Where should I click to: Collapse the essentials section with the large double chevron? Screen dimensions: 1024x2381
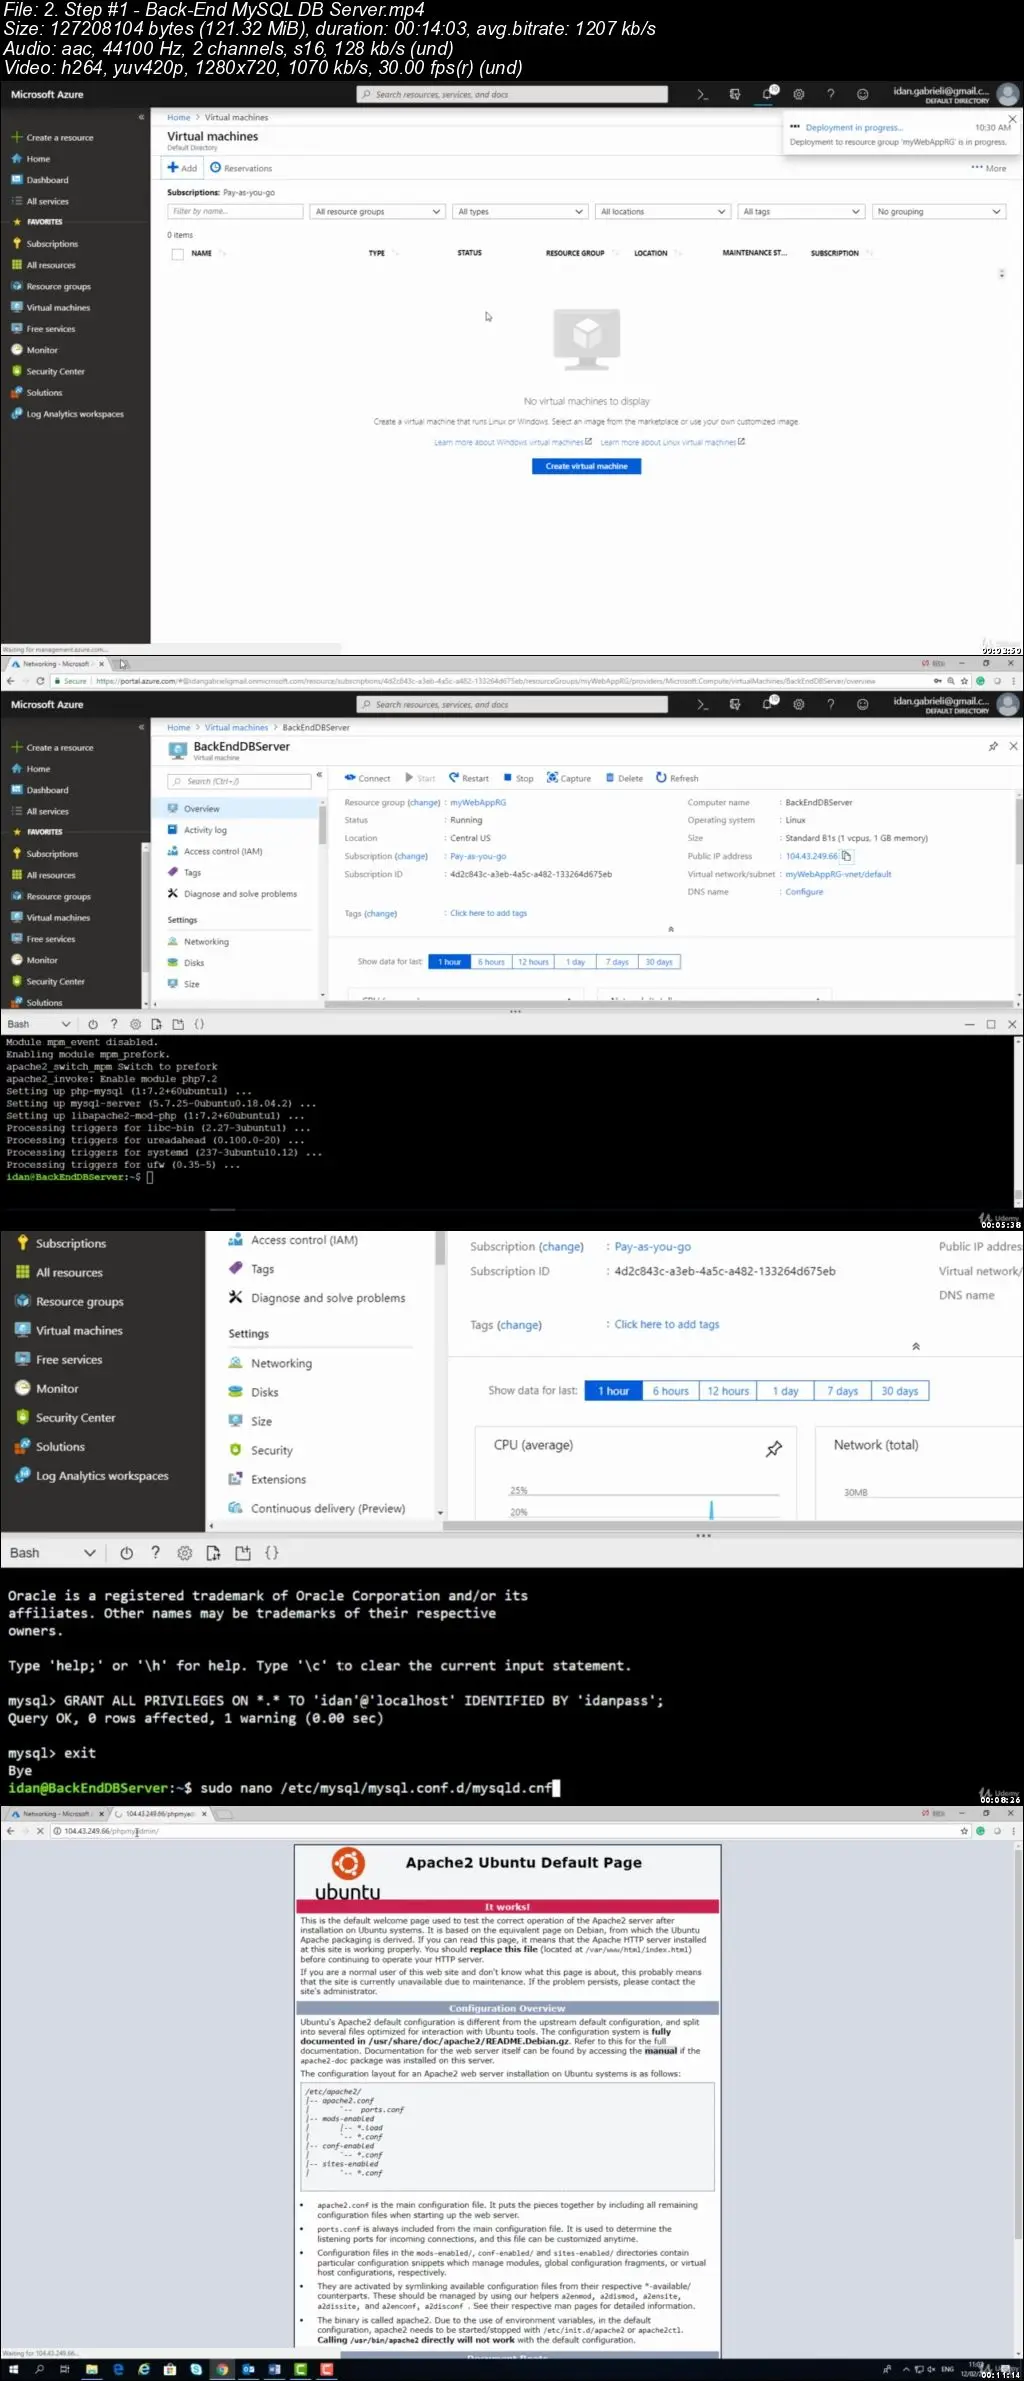coord(916,1347)
